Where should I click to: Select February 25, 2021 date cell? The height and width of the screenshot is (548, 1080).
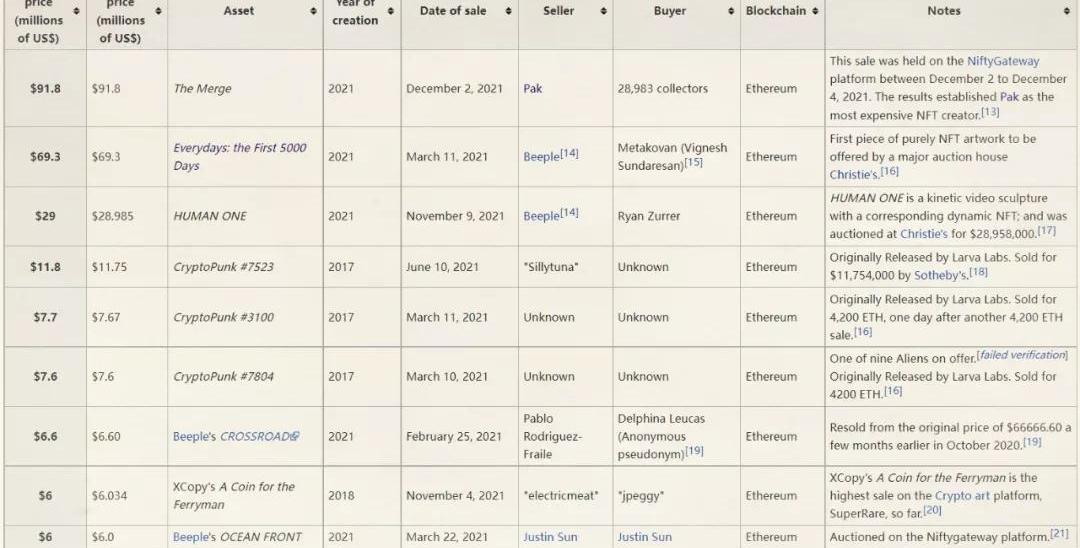459,436
